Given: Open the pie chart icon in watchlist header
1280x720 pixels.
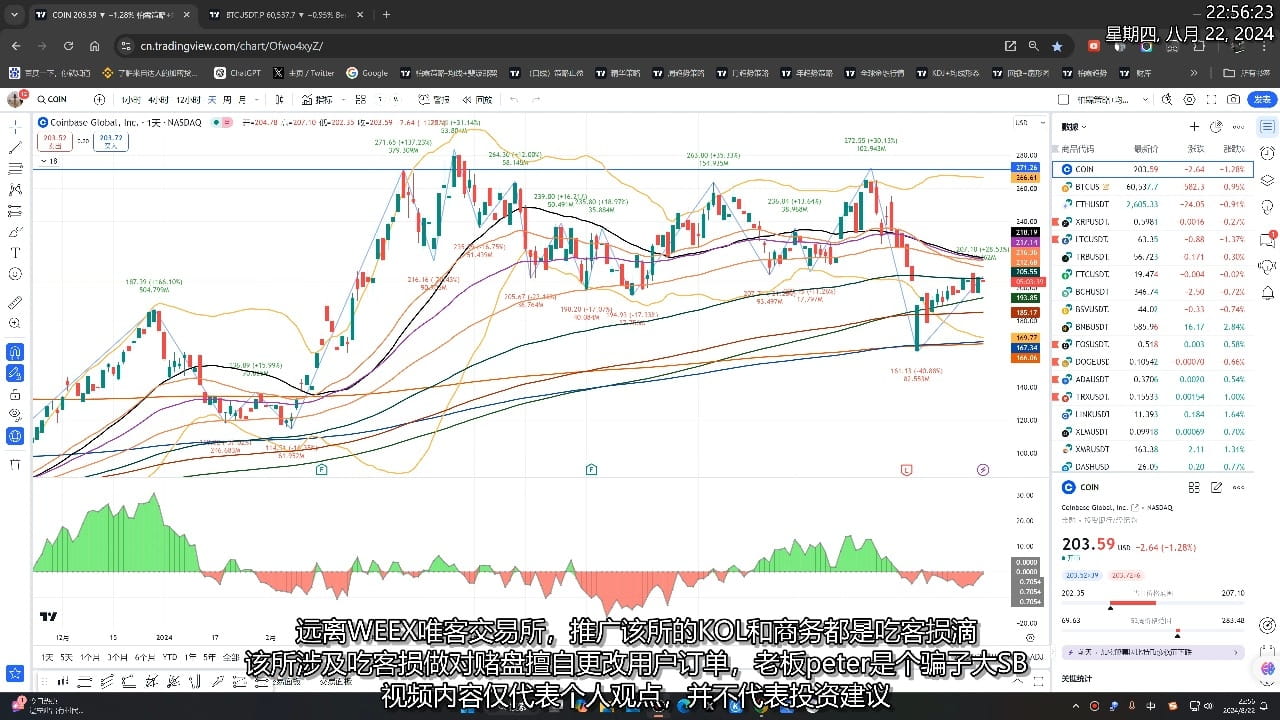Looking at the screenshot, I should click(x=1215, y=127).
